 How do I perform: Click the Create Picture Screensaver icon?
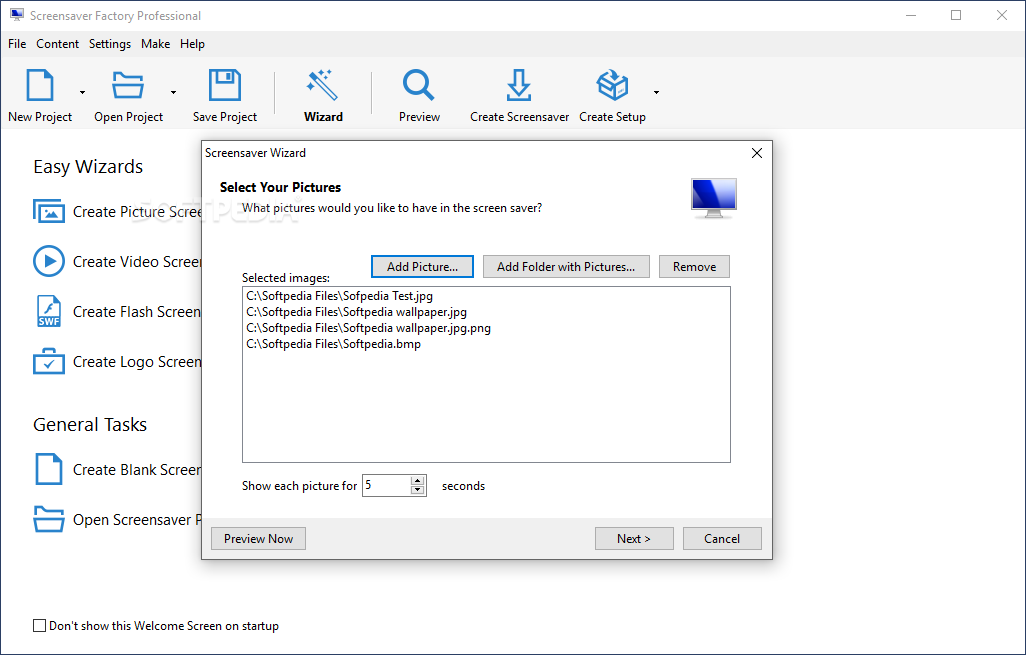pos(49,211)
